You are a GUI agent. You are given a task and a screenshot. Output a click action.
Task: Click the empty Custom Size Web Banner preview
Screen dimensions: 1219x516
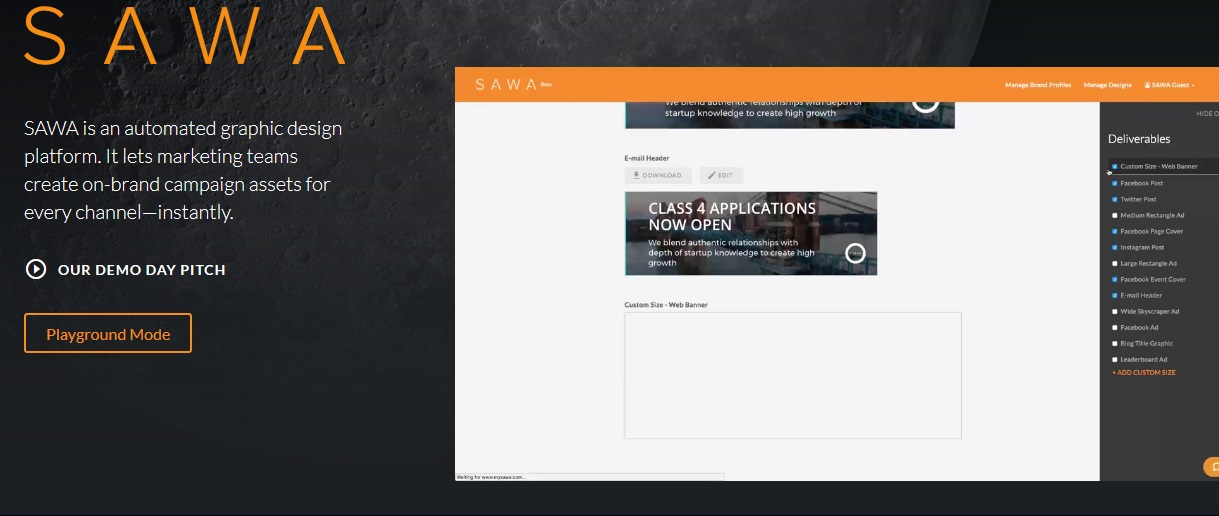point(793,375)
